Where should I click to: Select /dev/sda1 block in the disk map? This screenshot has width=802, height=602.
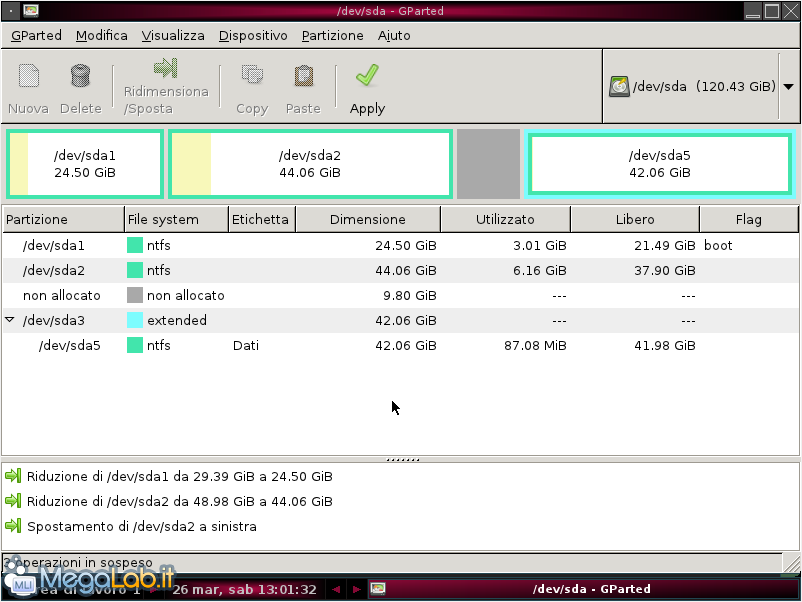pyautogui.click(x=85, y=164)
